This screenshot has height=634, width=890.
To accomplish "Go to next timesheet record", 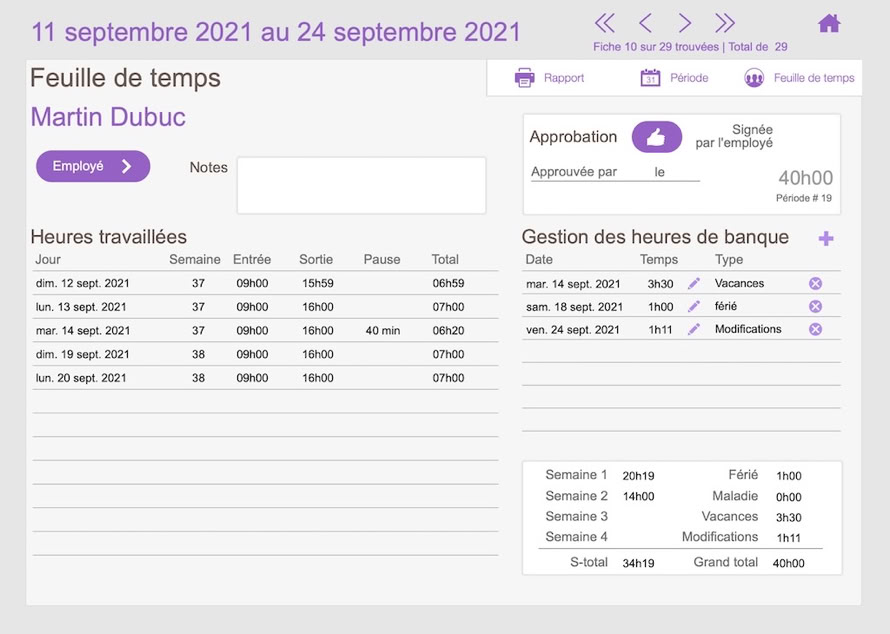I will (685, 23).
